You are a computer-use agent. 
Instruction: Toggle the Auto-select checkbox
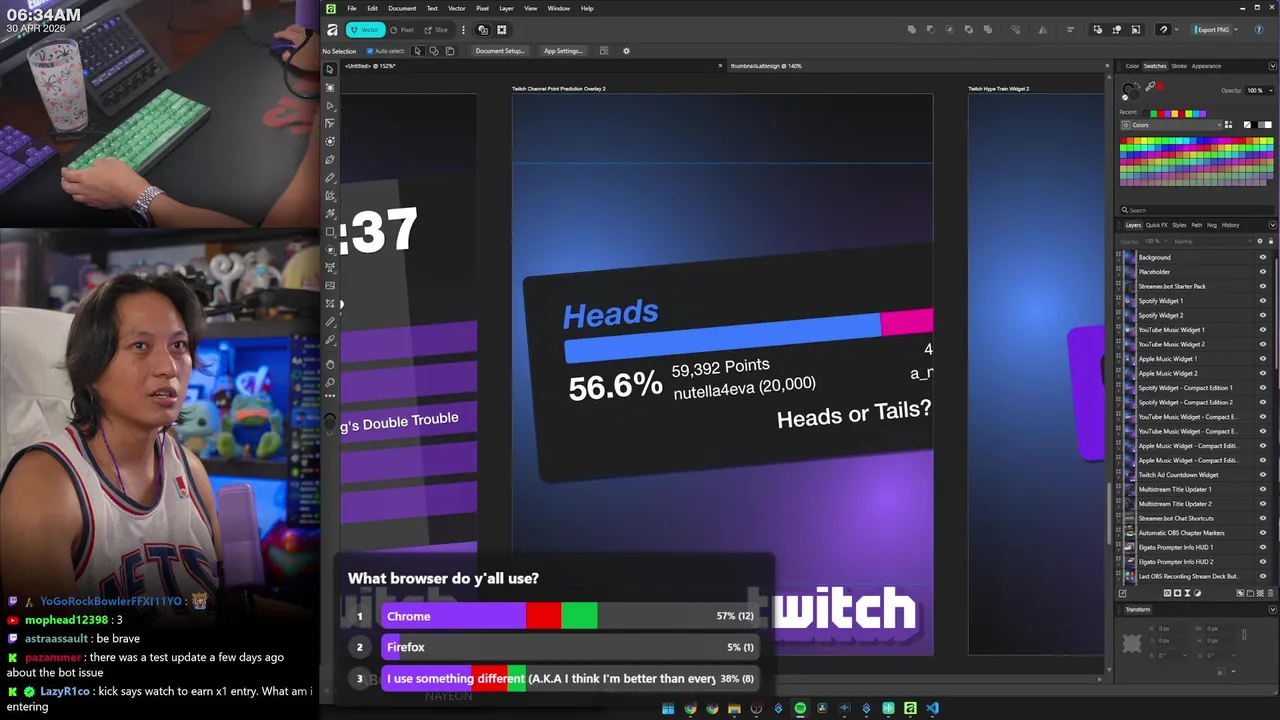(370, 51)
